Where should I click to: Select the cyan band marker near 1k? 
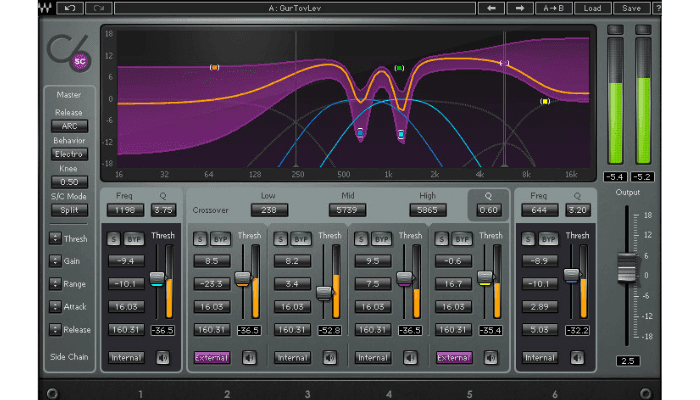coord(401,134)
